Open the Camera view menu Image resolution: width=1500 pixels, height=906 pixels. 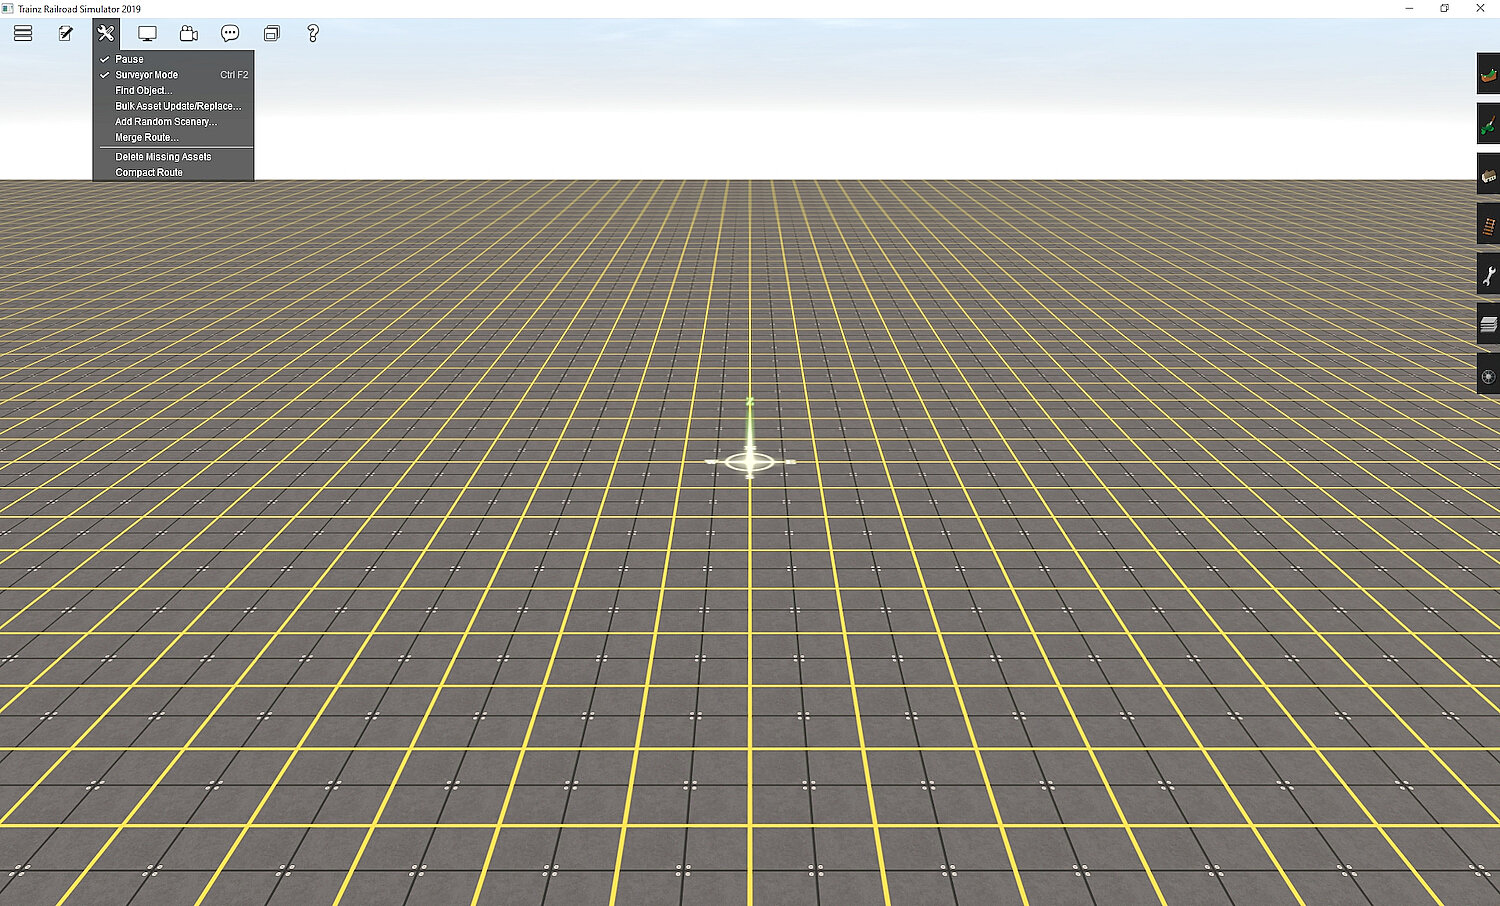click(x=189, y=33)
